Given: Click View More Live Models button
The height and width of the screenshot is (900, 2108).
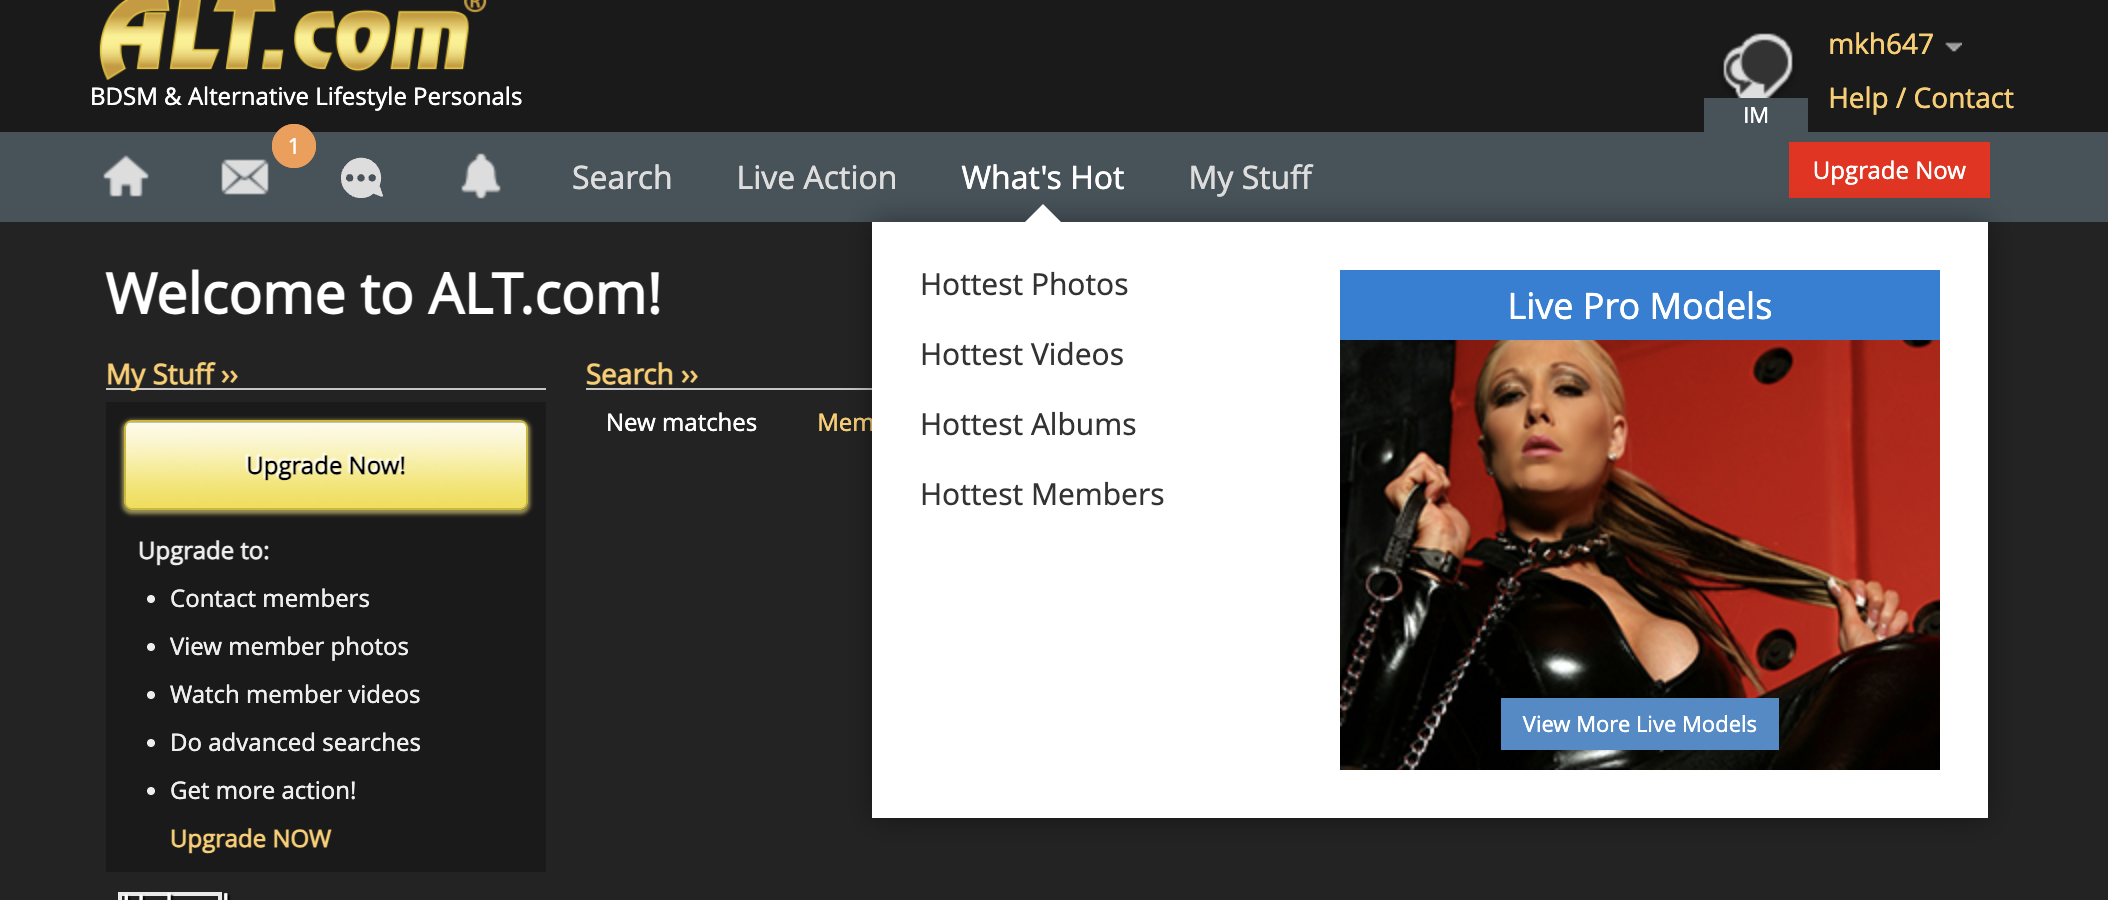Looking at the screenshot, I should click(1640, 724).
